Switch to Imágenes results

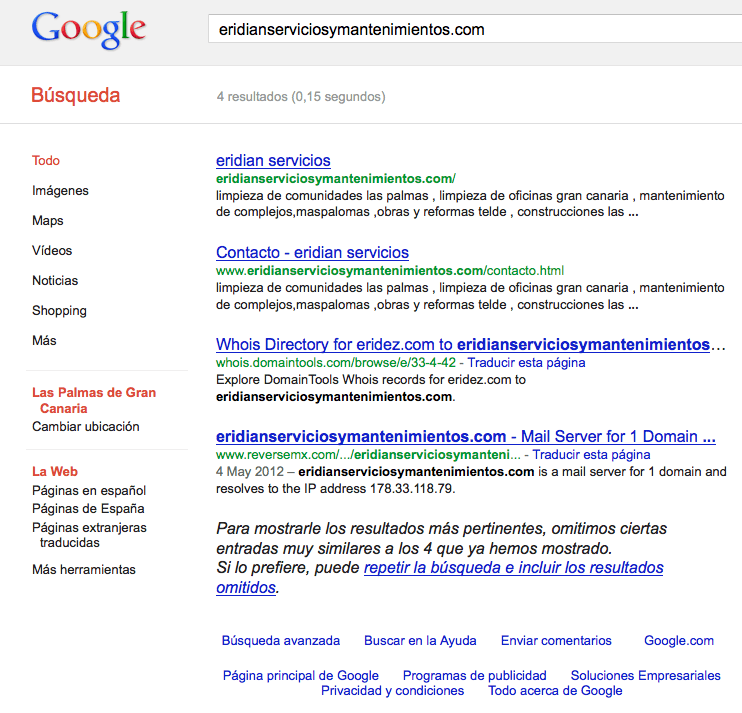point(60,191)
